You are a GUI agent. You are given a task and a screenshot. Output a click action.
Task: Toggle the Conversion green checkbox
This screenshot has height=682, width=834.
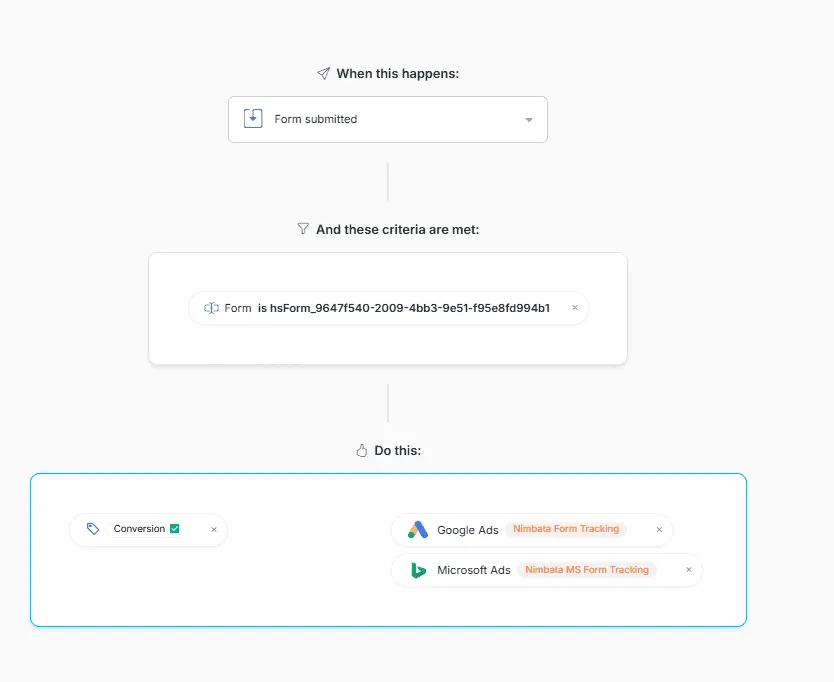coord(174,529)
